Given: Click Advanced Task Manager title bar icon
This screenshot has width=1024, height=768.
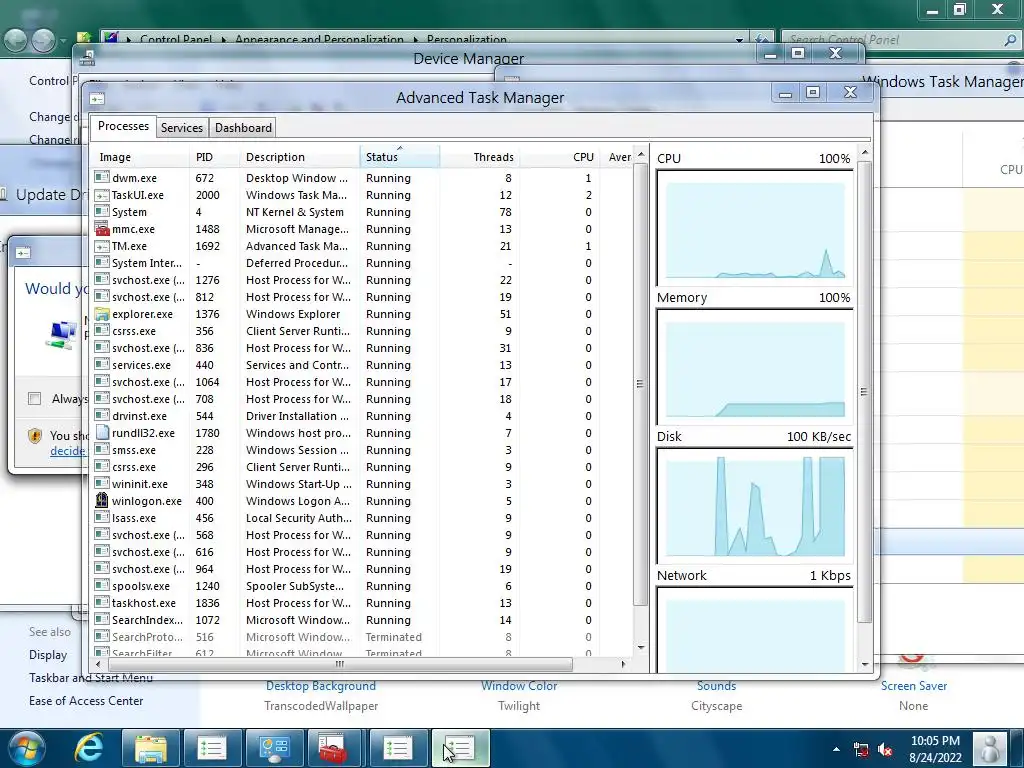Looking at the screenshot, I should 97,99.
